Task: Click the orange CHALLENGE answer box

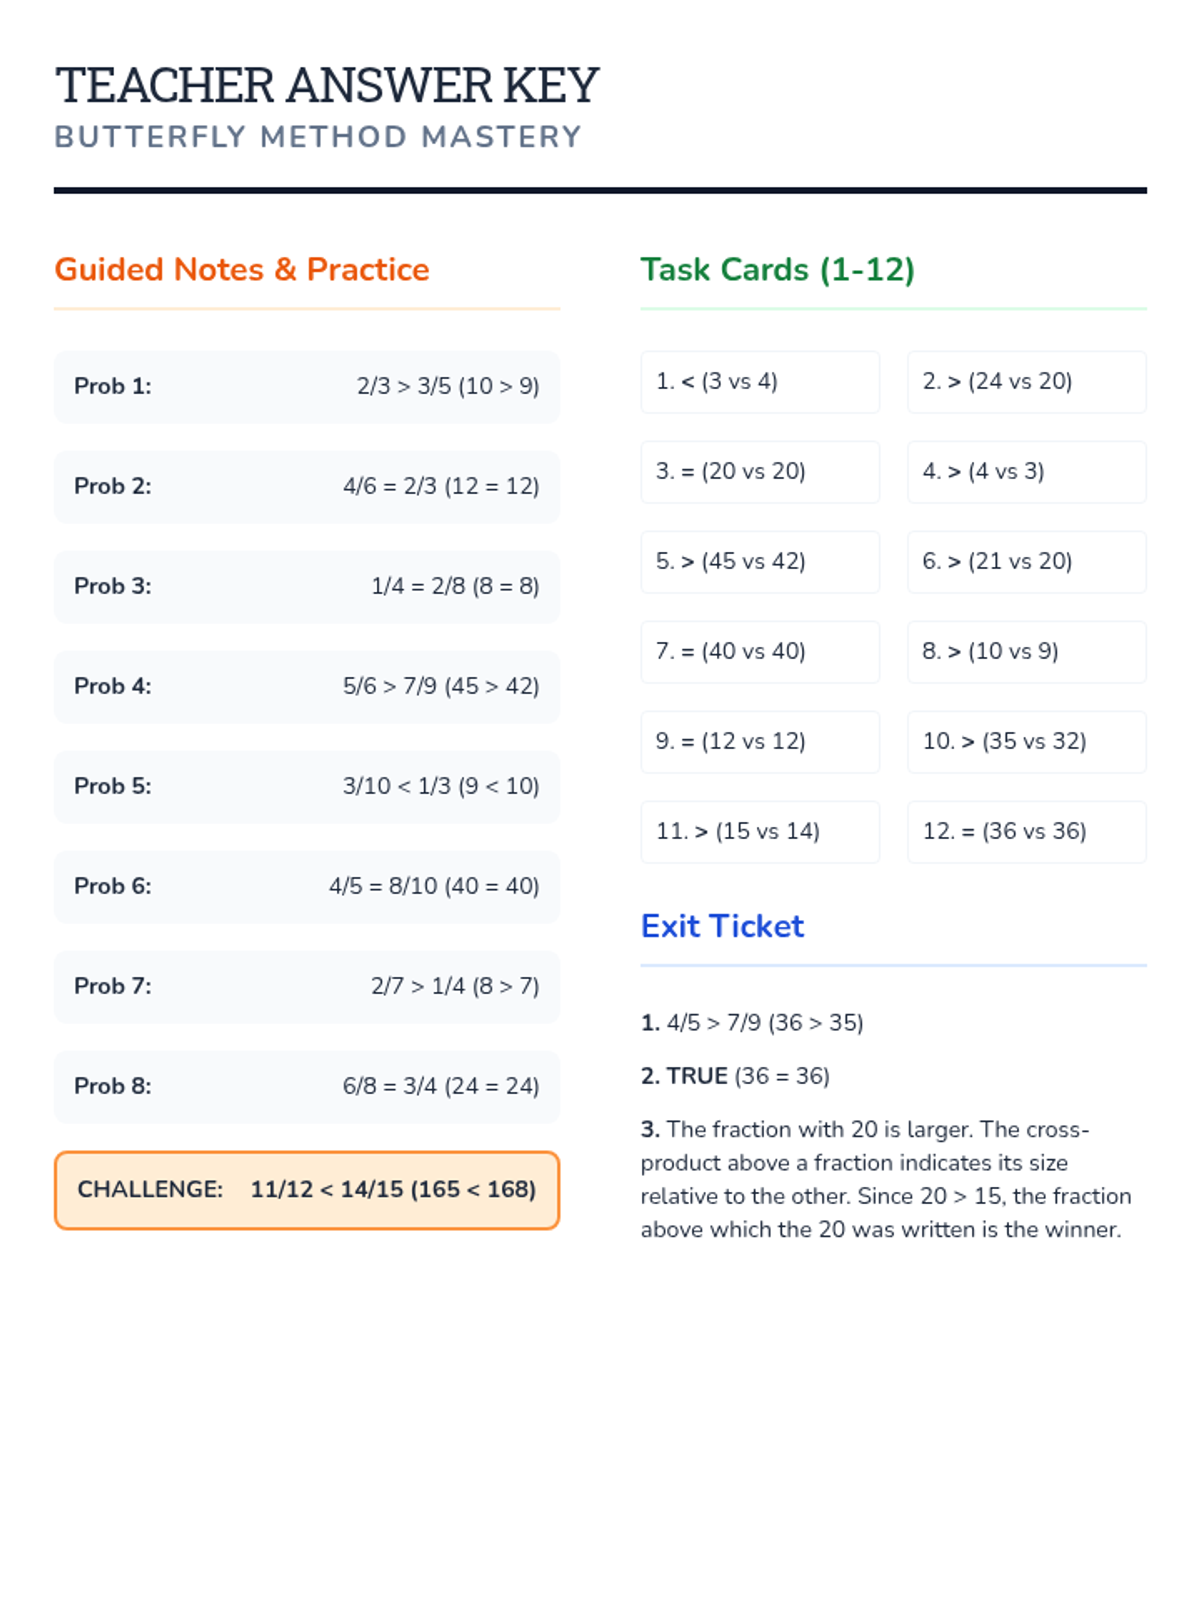Action: (306, 1190)
